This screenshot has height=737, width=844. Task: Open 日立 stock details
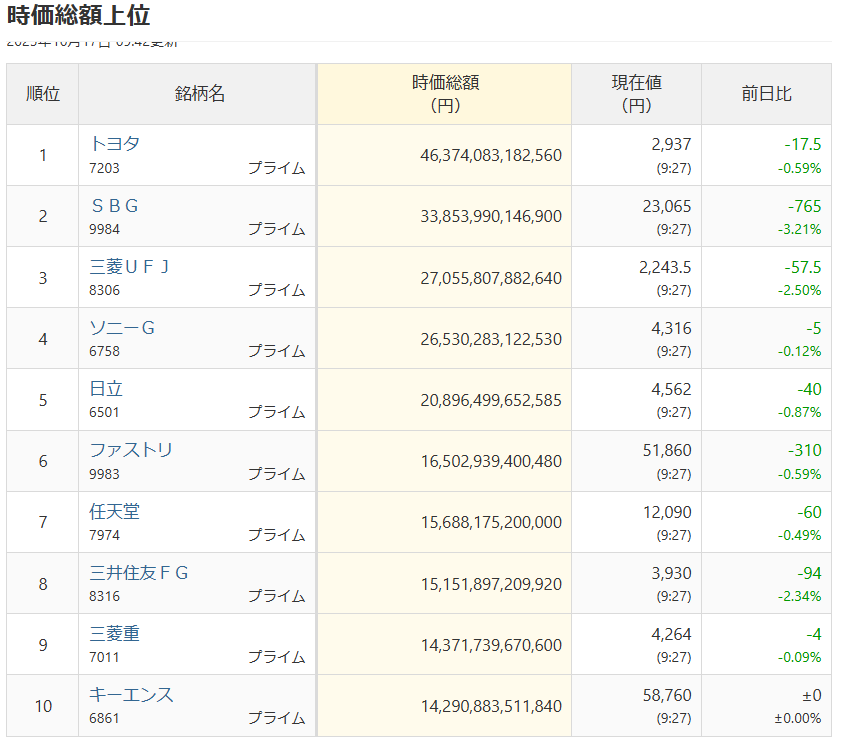(106, 389)
